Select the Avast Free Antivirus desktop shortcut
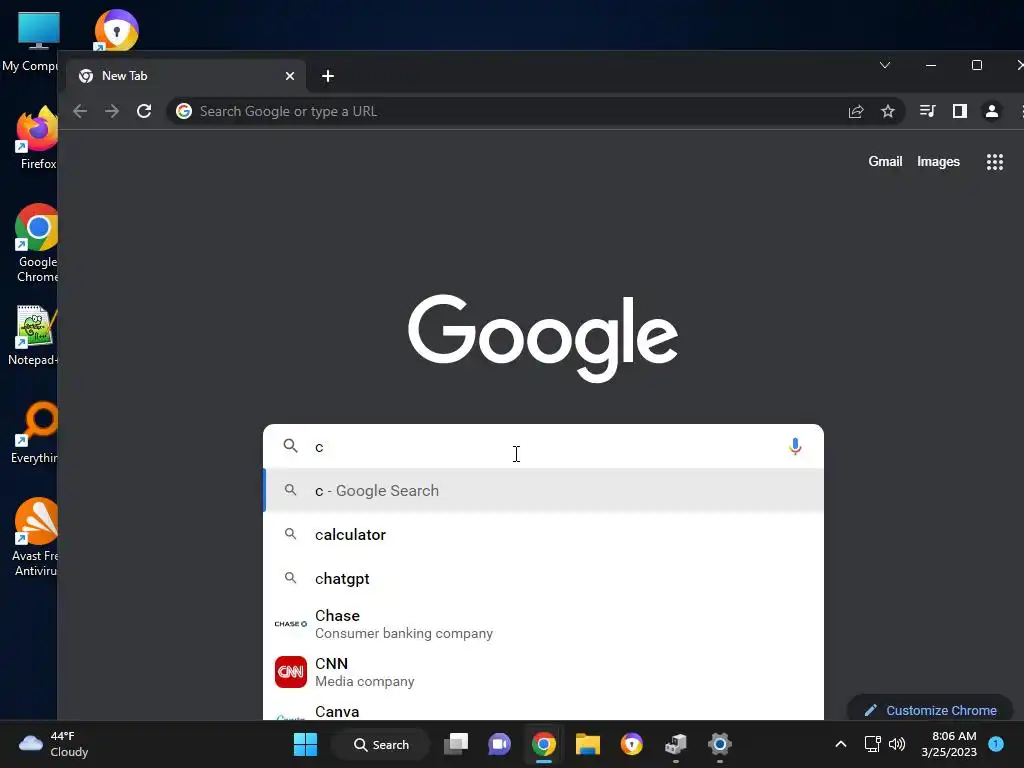This screenshot has width=1024, height=768. tap(35, 537)
